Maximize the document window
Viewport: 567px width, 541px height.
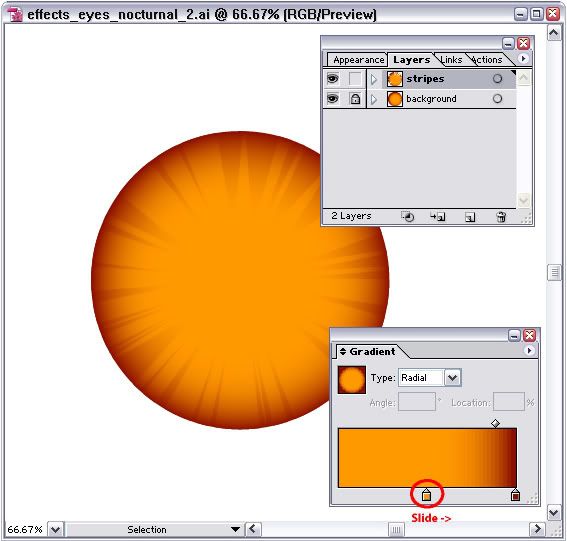[536, 14]
